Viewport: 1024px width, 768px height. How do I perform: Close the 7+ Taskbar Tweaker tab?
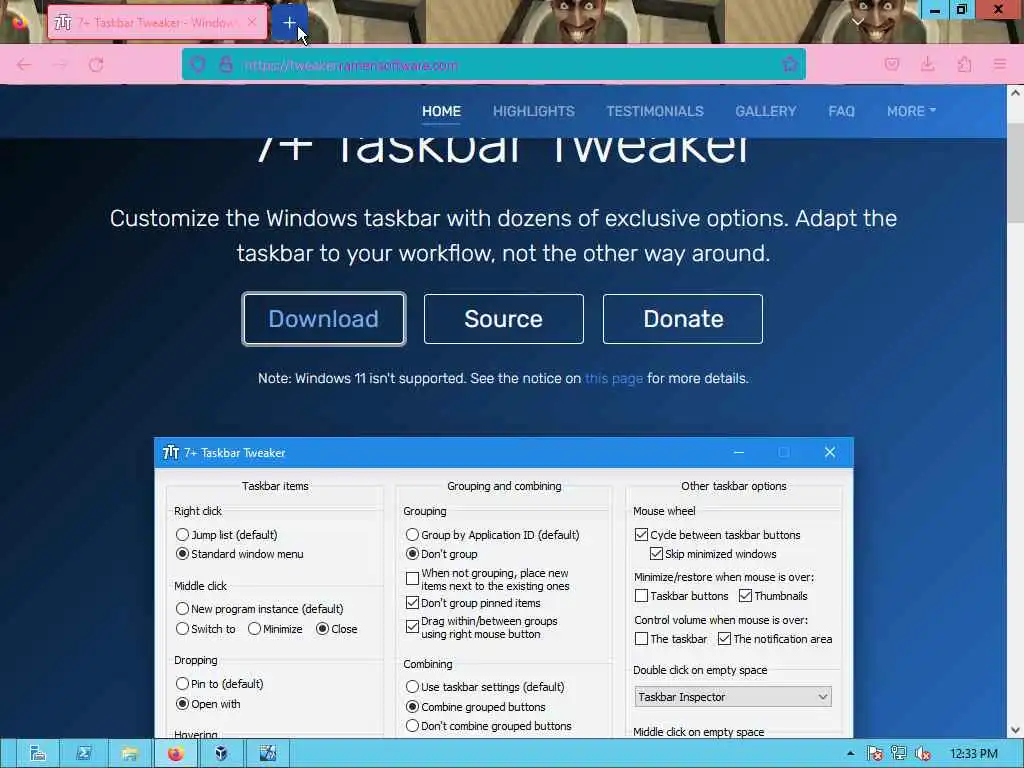click(252, 22)
